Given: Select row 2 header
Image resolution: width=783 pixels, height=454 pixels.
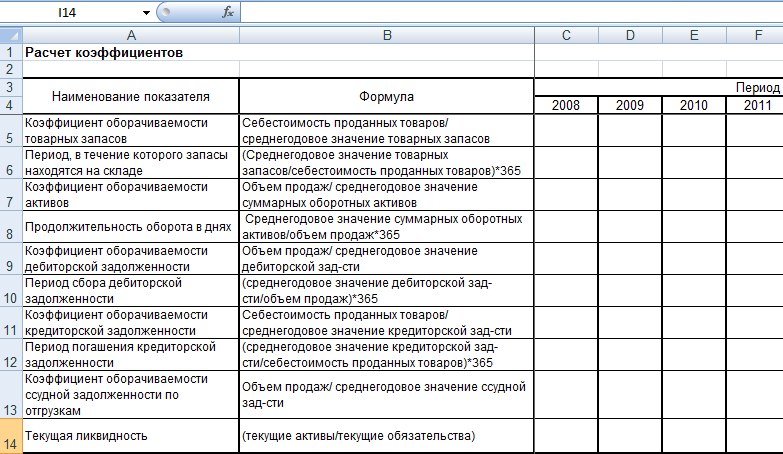Looking at the screenshot, I should click(11, 69).
